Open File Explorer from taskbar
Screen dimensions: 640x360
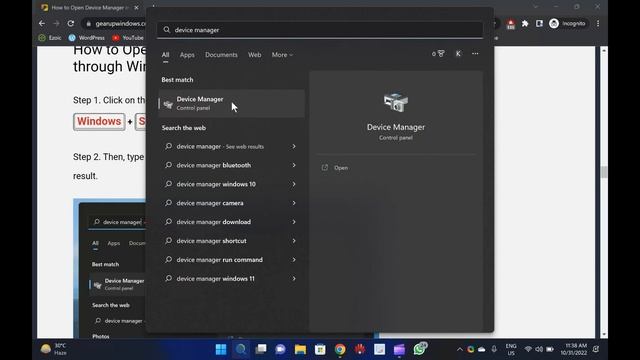click(x=300, y=349)
